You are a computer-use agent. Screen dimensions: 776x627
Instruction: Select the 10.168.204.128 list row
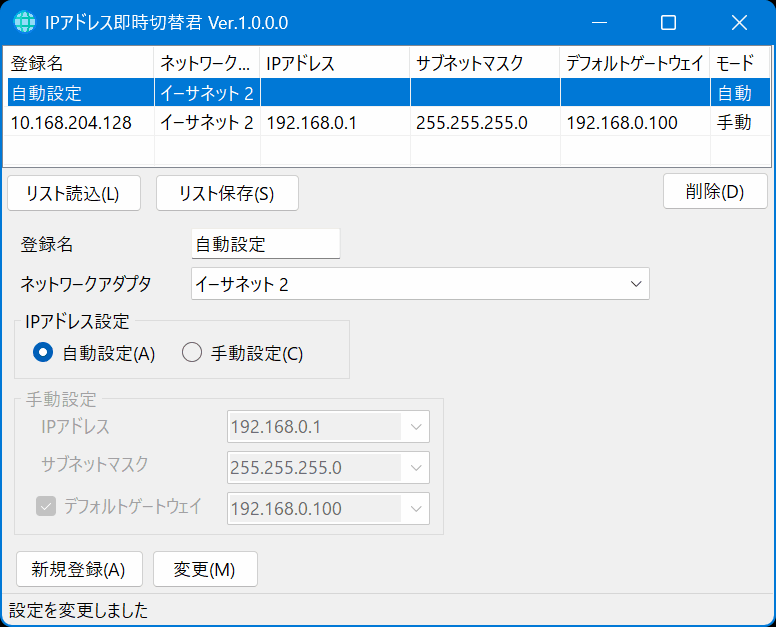coord(388,122)
